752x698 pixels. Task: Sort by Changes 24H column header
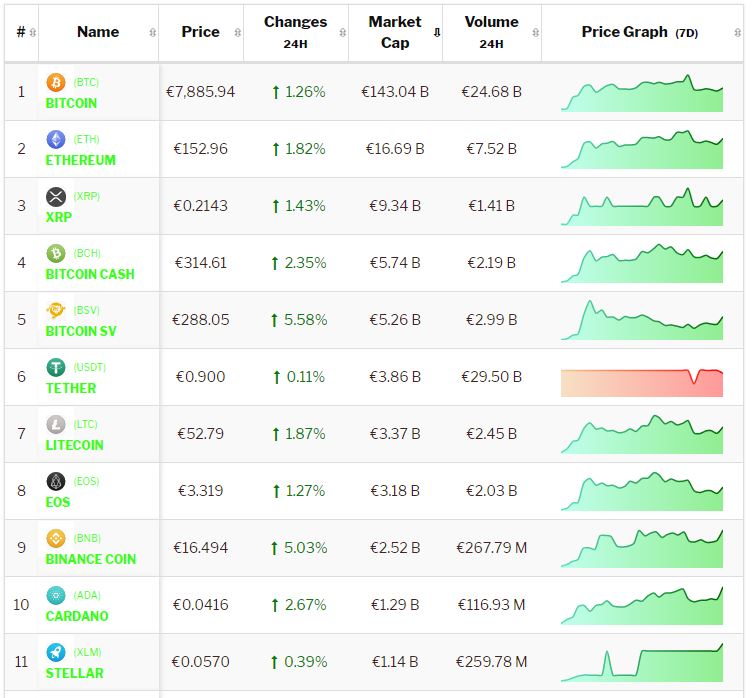tap(295, 32)
